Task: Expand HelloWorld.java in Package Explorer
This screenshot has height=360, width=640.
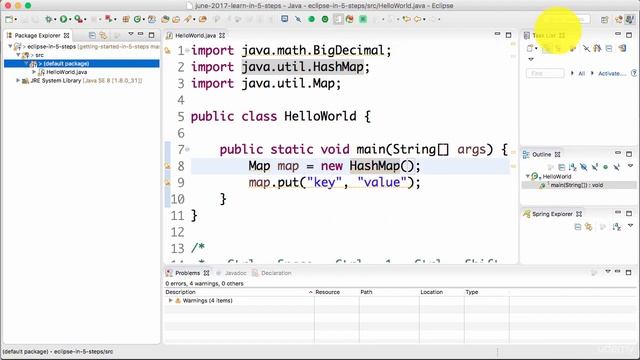Action: 34,72
